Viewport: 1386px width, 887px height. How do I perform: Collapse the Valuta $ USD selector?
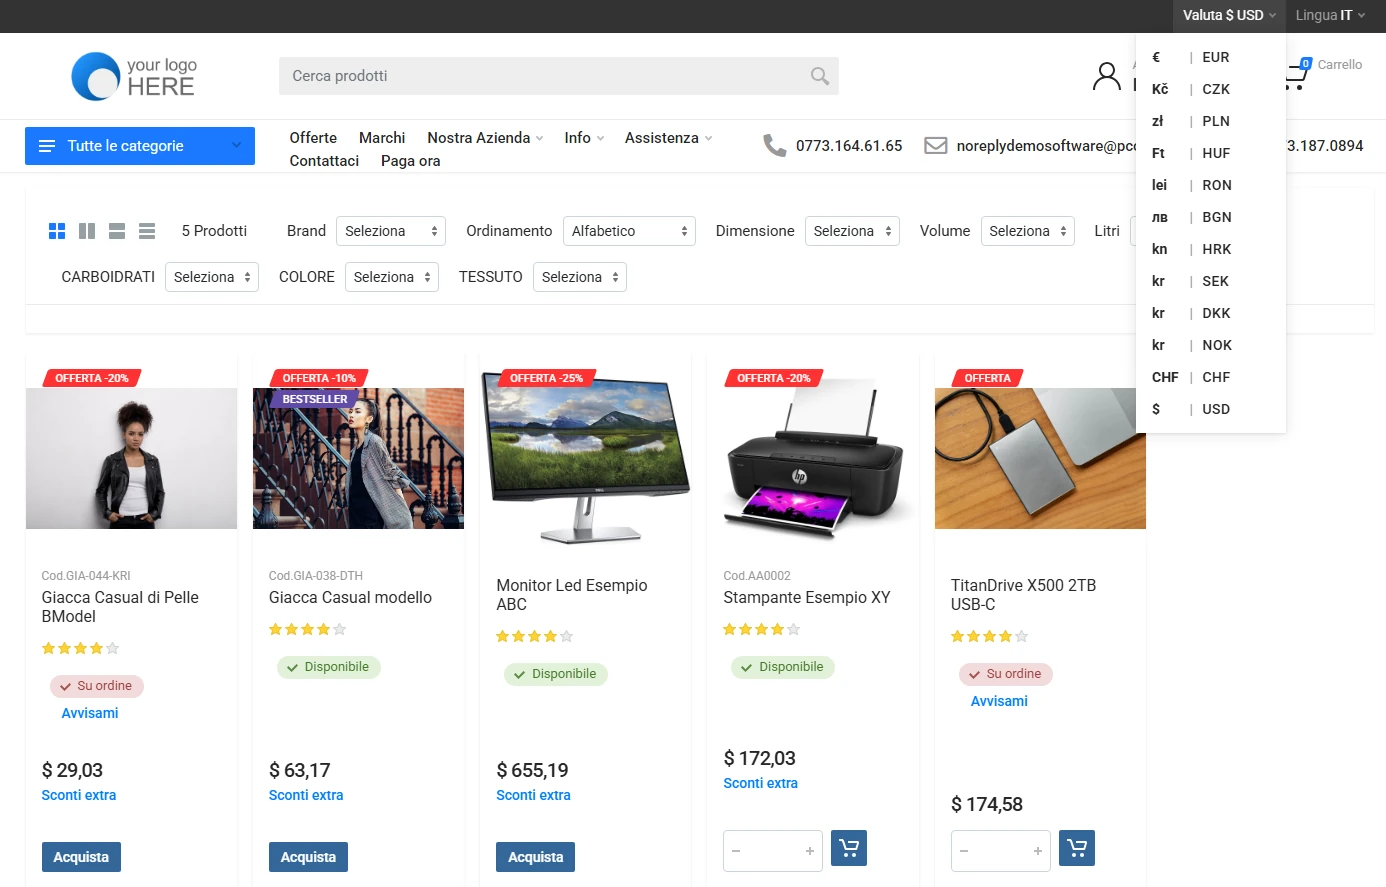1229,15
